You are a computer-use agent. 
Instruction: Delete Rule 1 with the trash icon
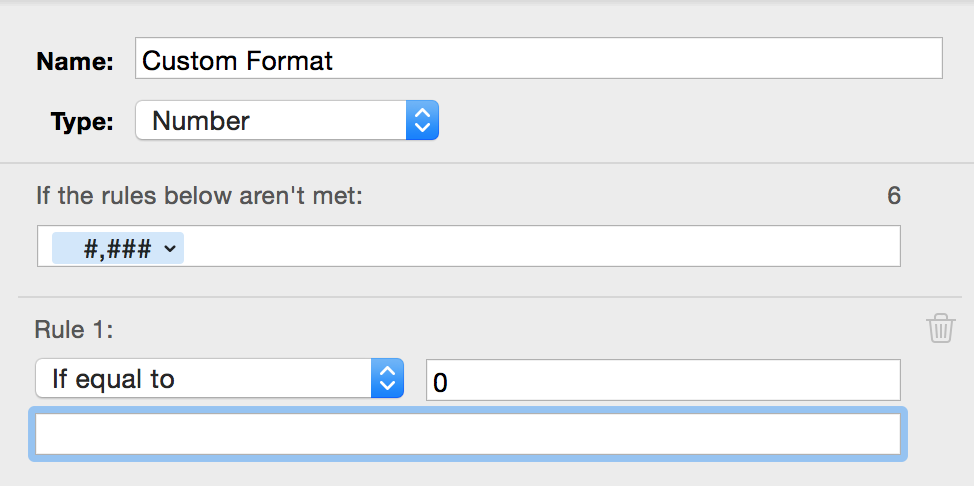[940, 328]
